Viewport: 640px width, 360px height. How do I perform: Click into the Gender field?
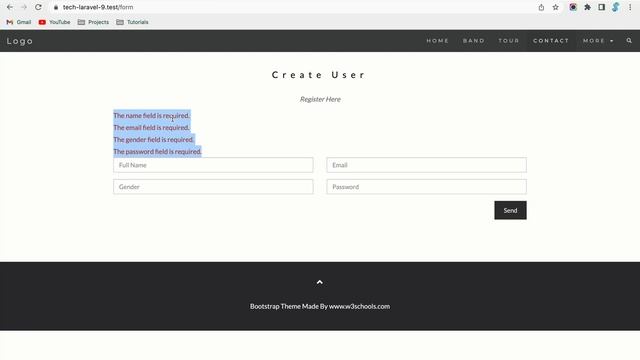point(213,187)
